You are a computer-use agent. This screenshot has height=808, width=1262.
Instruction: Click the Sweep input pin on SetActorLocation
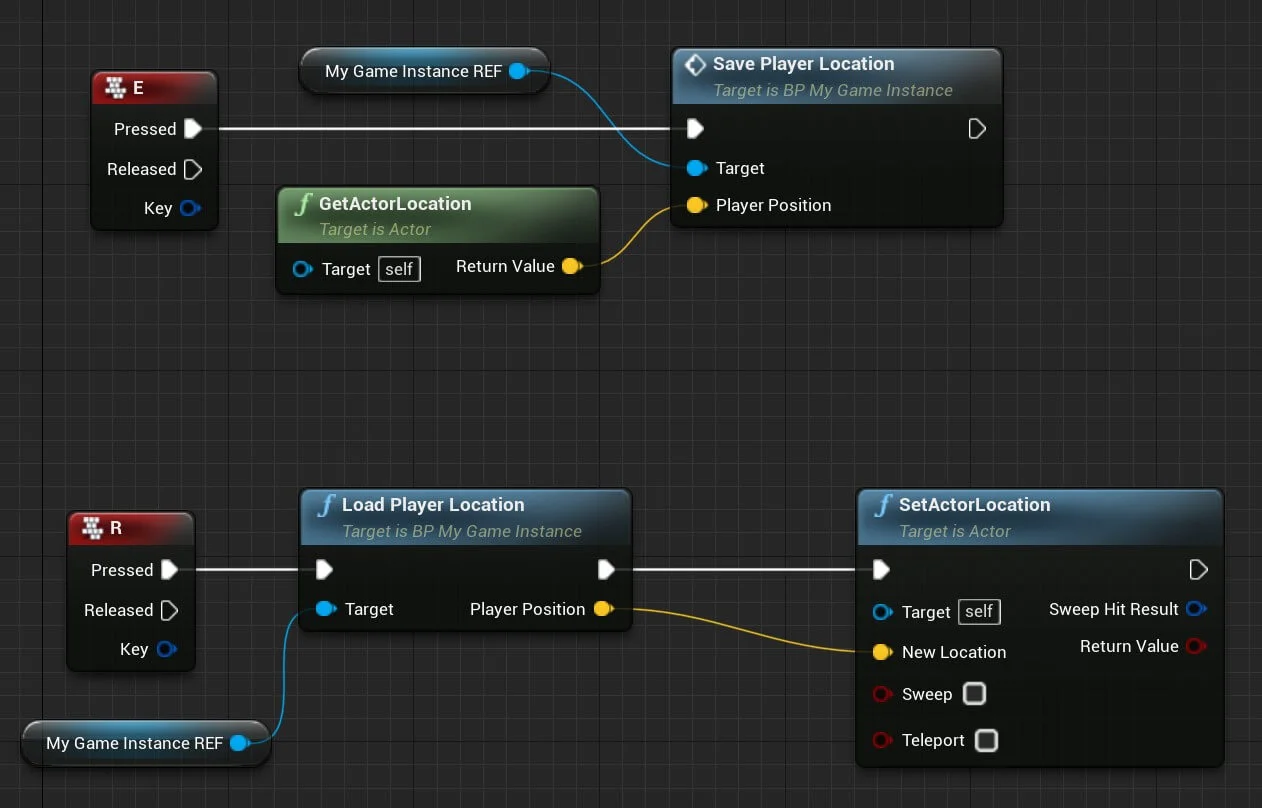pos(882,694)
